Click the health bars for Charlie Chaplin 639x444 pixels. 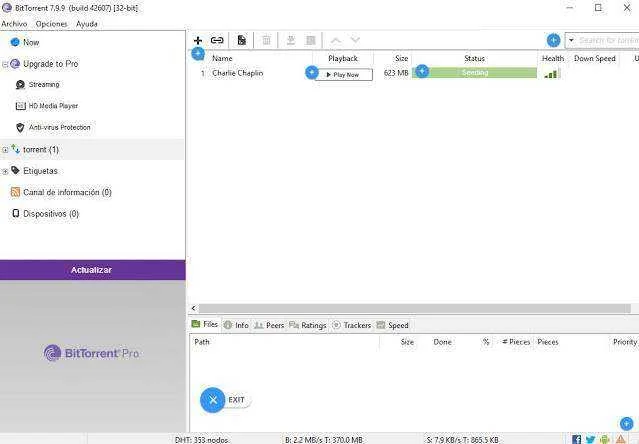pos(552,73)
